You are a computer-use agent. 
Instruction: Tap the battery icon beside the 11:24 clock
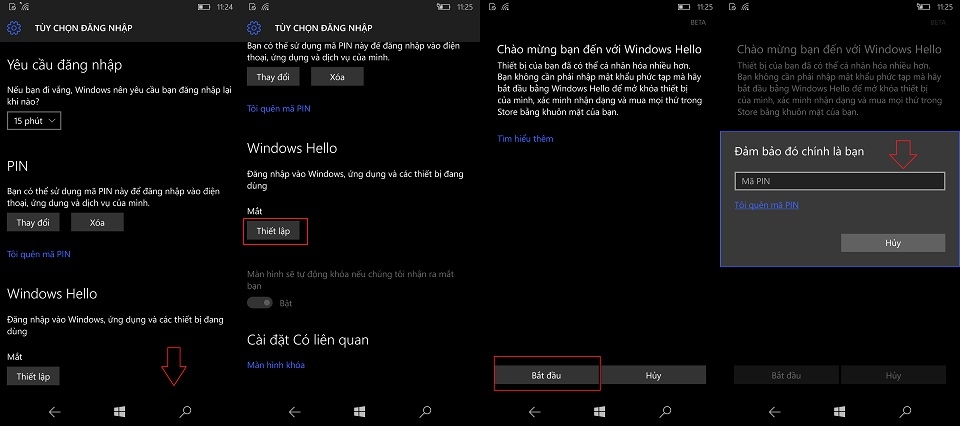click(204, 7)
